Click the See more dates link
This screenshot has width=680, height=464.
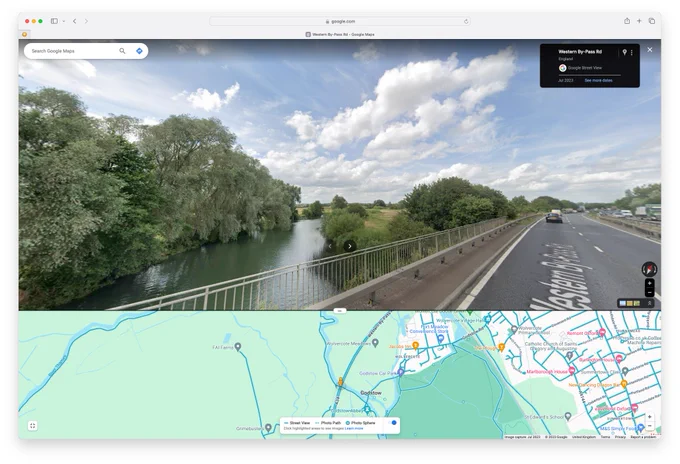click(x=598, y=81)
